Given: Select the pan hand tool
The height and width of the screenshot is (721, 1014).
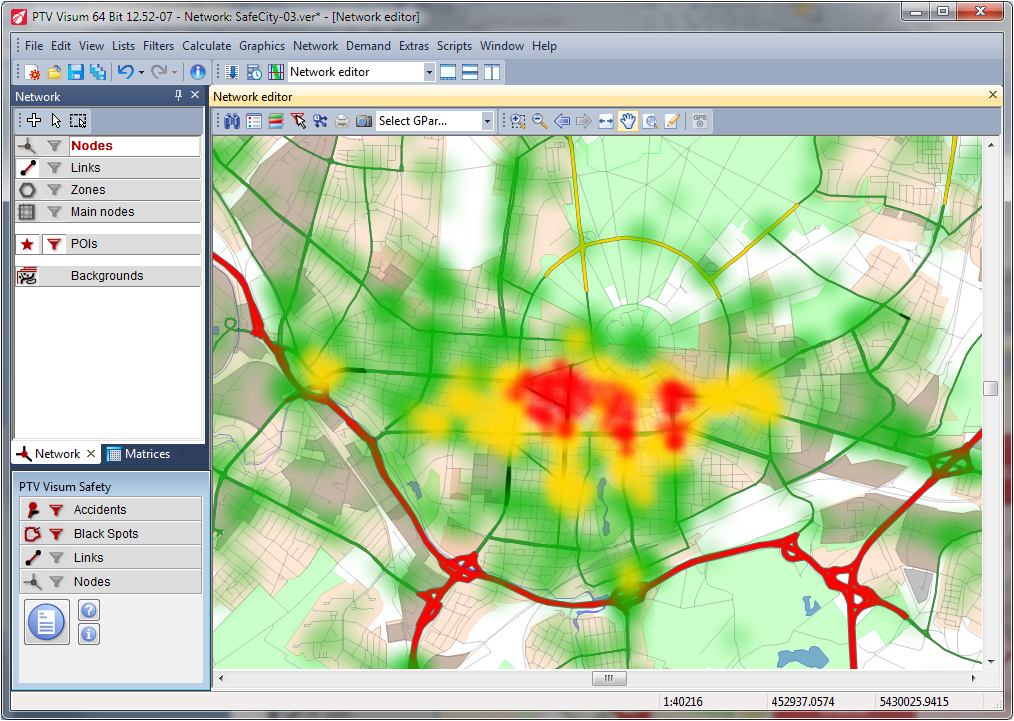Looking at the screenshot, I should pos(628,121).
